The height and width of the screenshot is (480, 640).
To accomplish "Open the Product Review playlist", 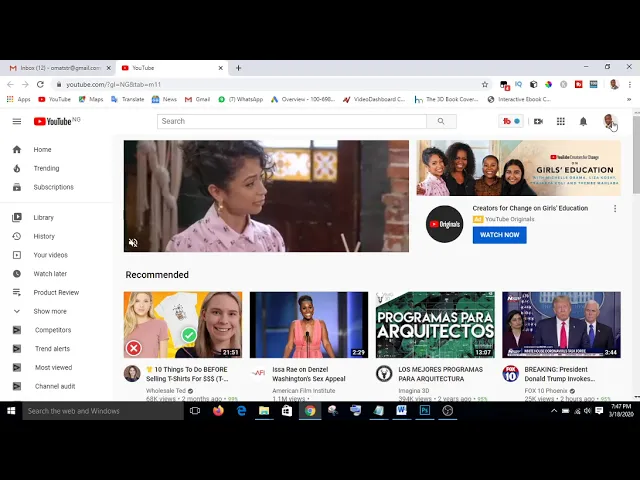I will tap(56, 293).
